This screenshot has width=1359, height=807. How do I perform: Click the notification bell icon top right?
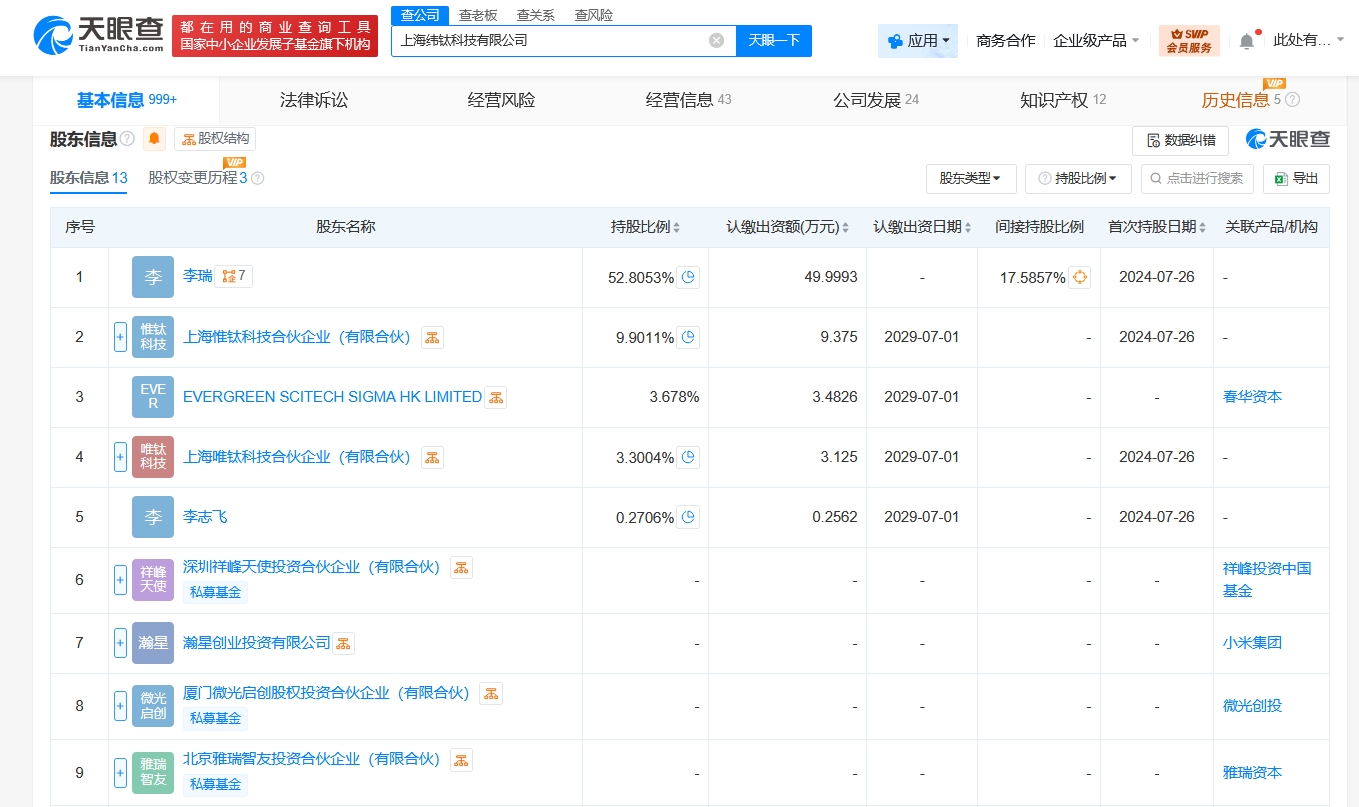pyautogui.click(x=1244, y=38)
